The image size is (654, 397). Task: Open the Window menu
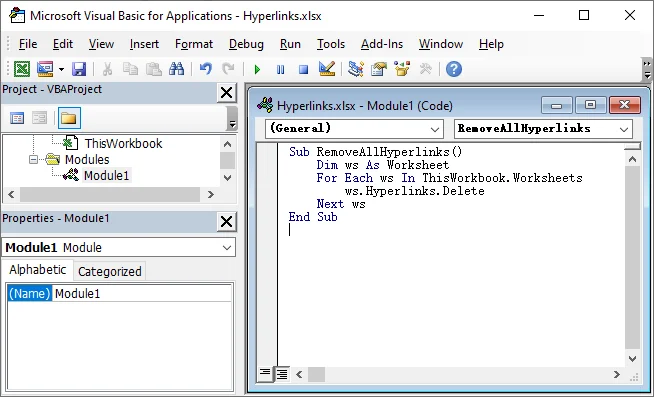(441, 44)
